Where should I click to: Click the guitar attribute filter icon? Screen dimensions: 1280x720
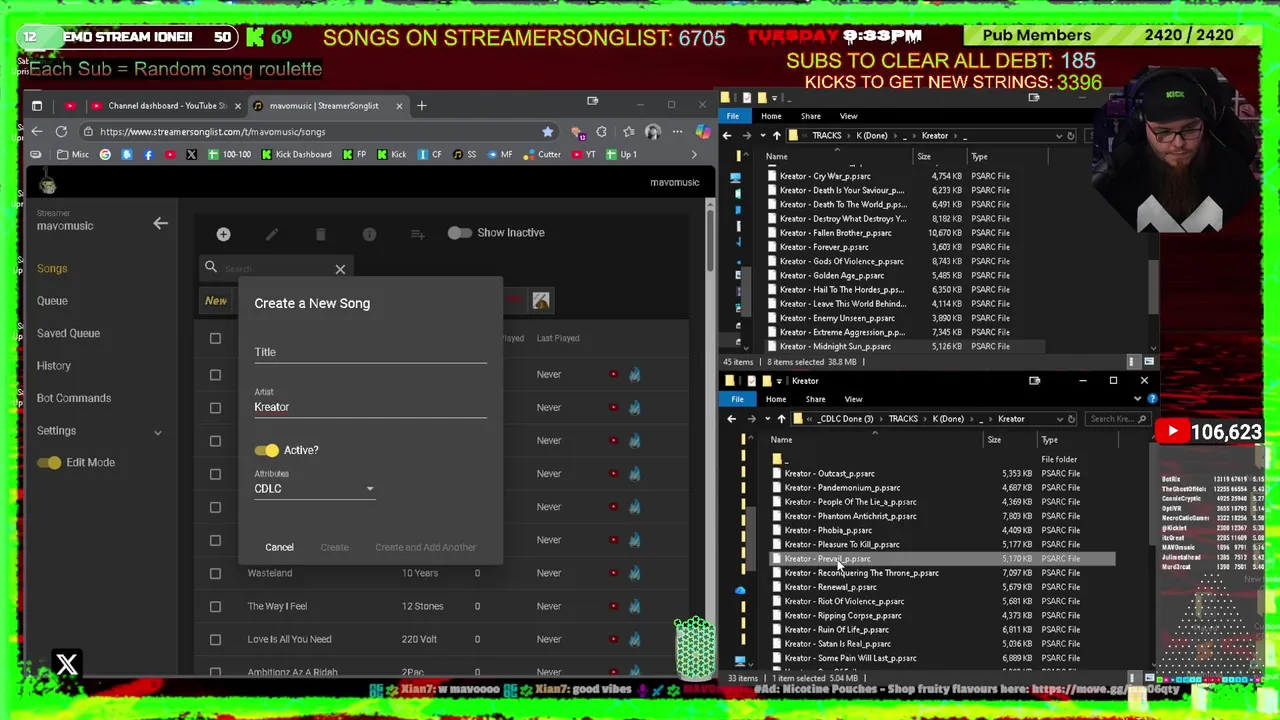[541, 300]
